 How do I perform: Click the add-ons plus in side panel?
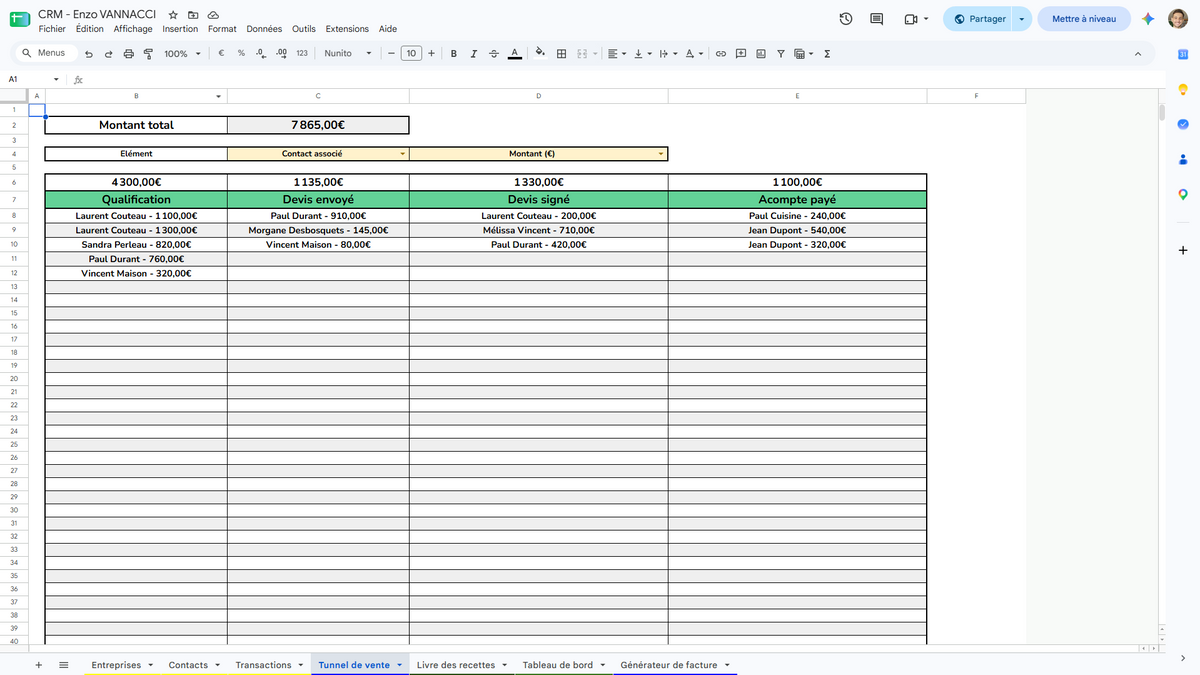click(x=1183, y=250)
